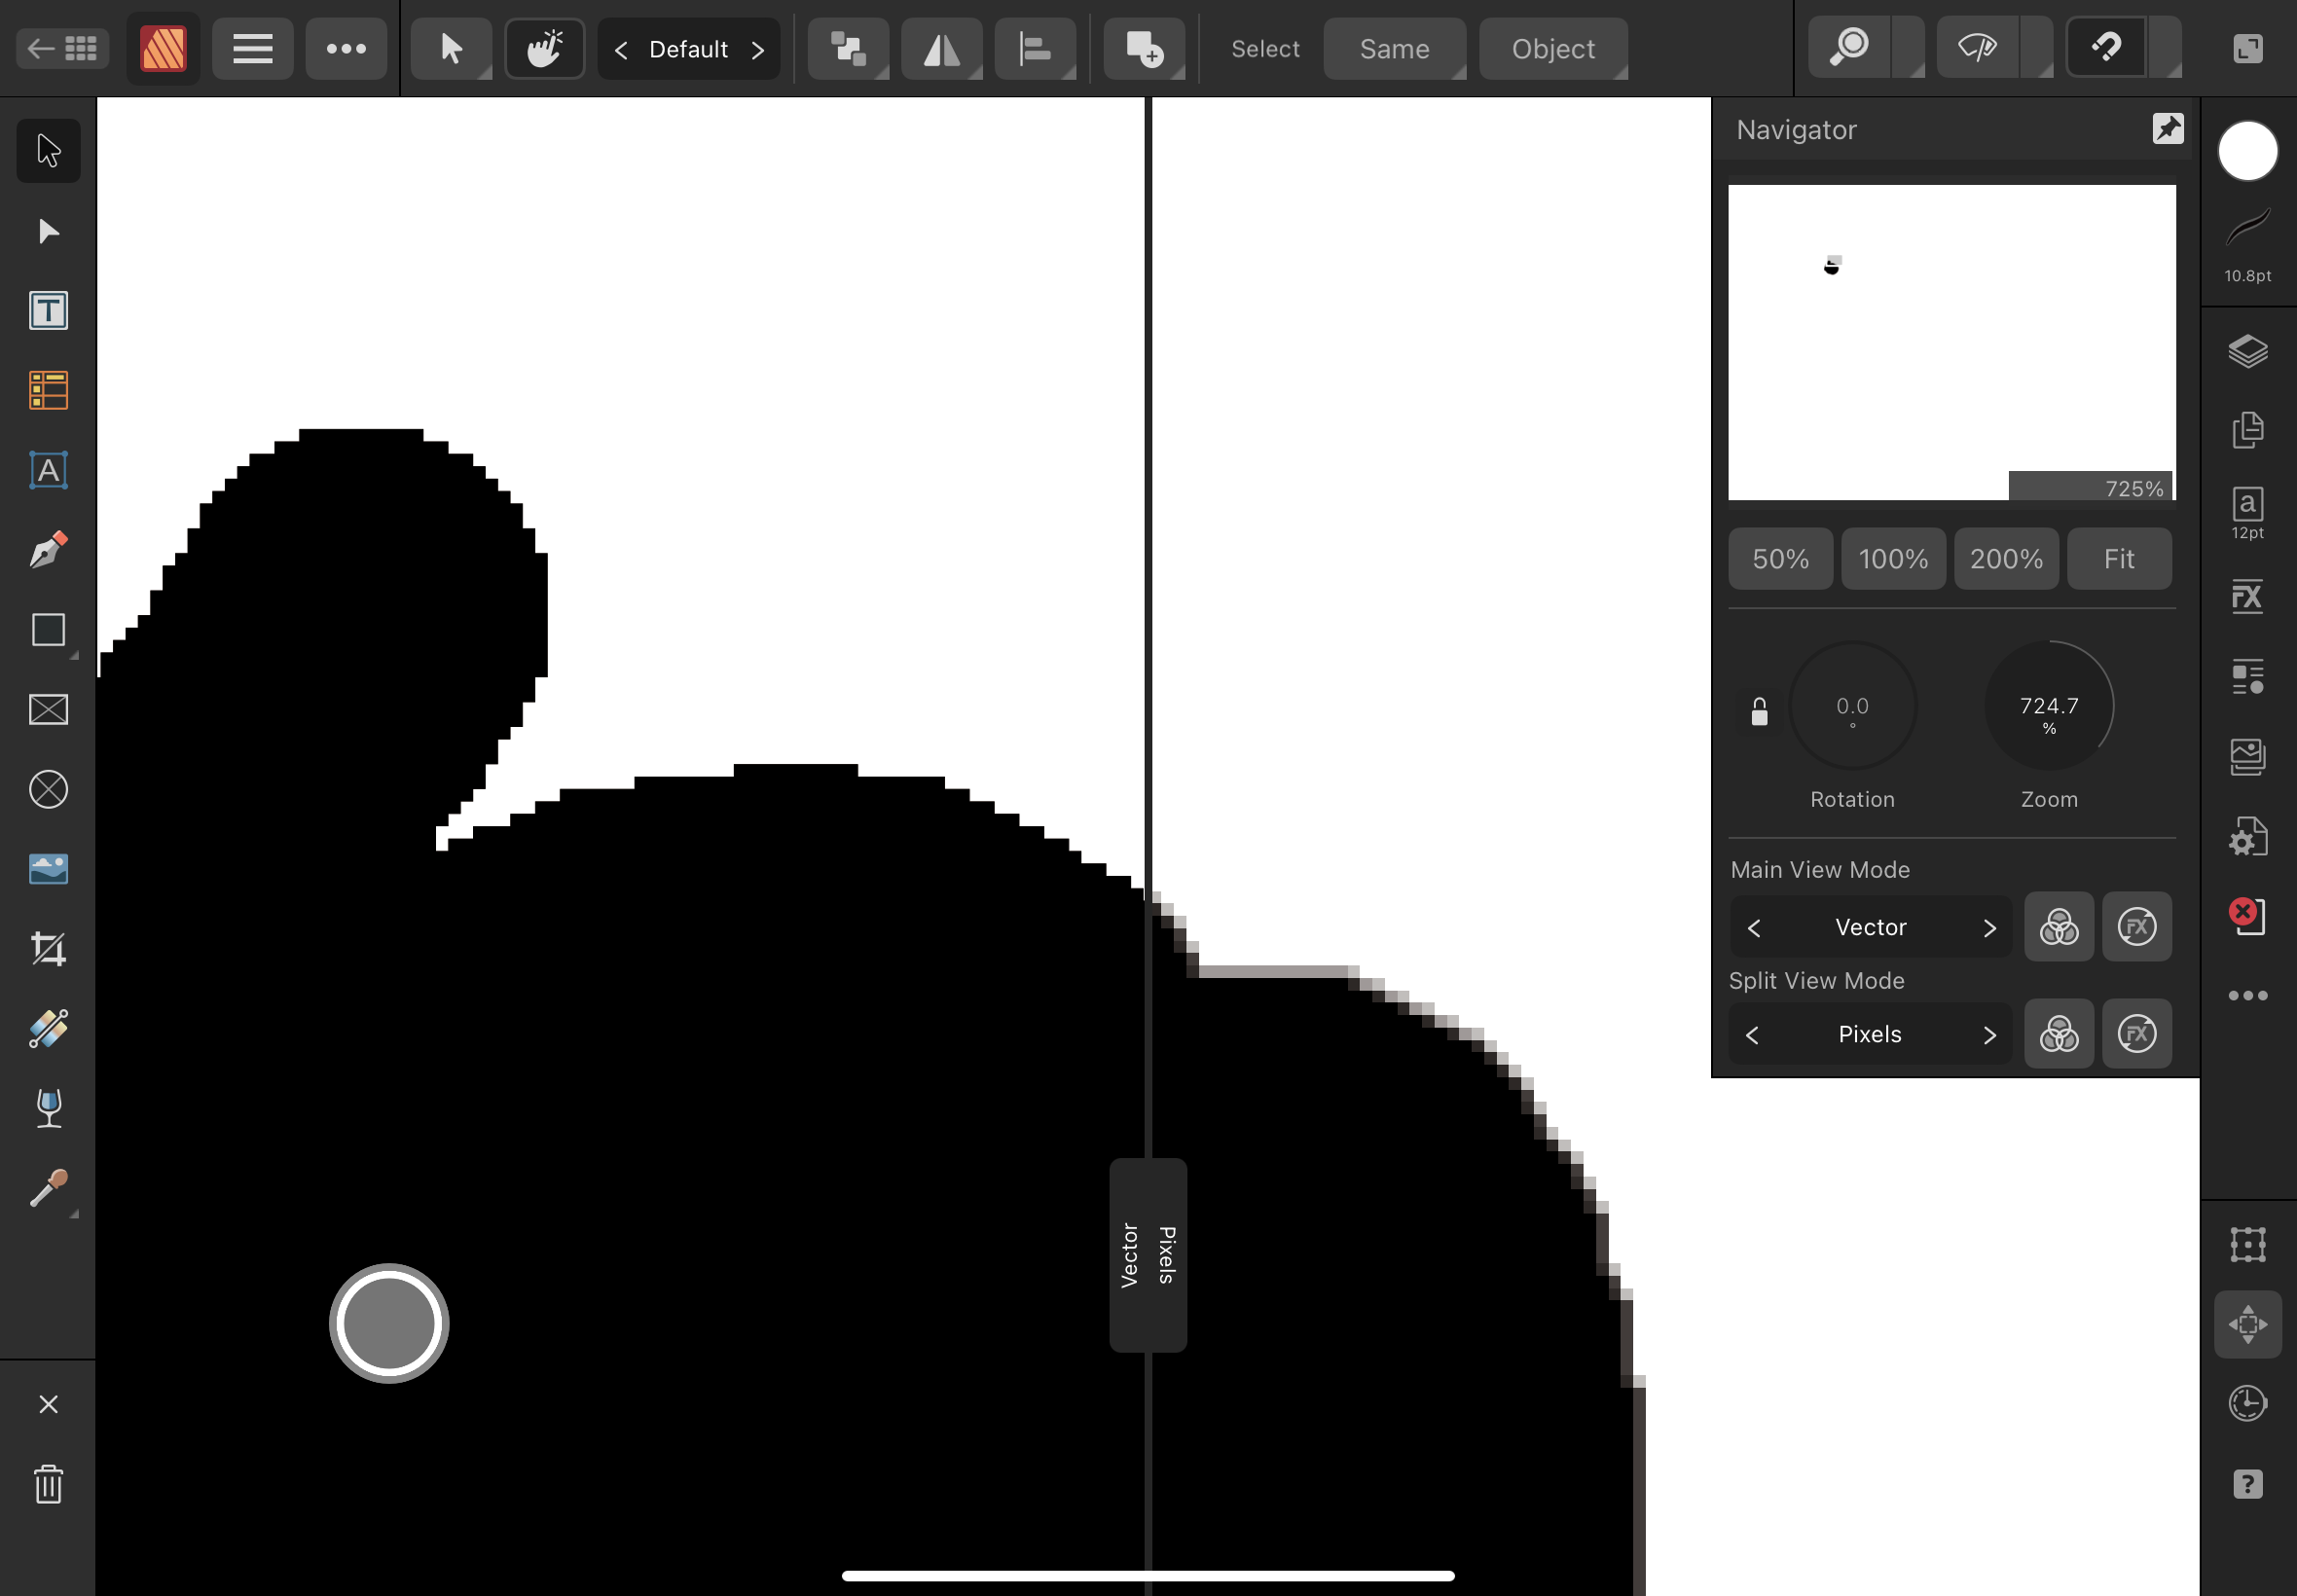The height and width of the screenshot is (1596, 2297).
Task: Toggle the UI fullscreen icon
Action: tap(2248, 48)
